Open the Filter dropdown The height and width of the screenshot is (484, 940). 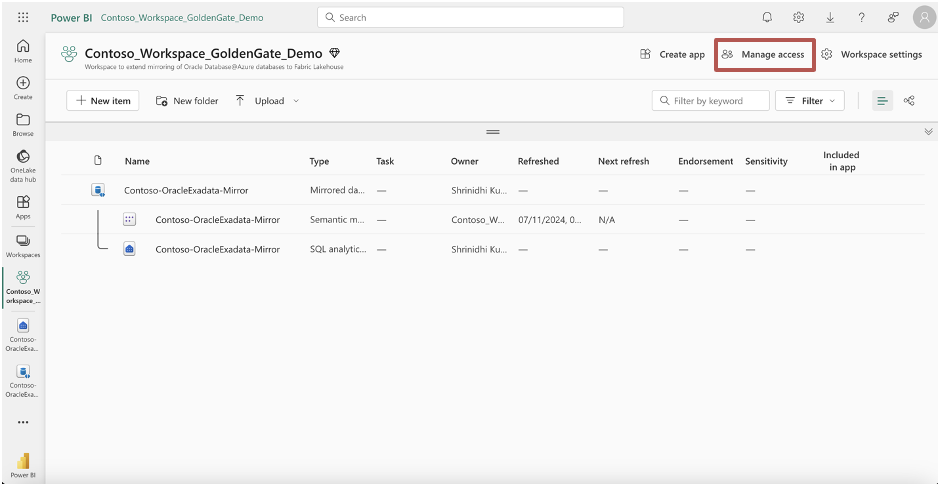[810, 101]
